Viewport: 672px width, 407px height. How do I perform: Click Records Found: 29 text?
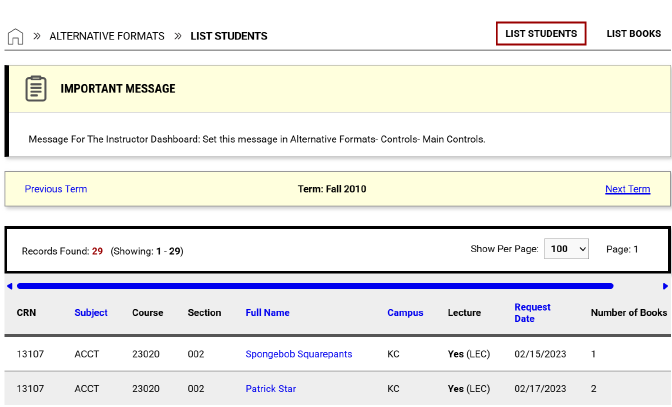[62, 251]
